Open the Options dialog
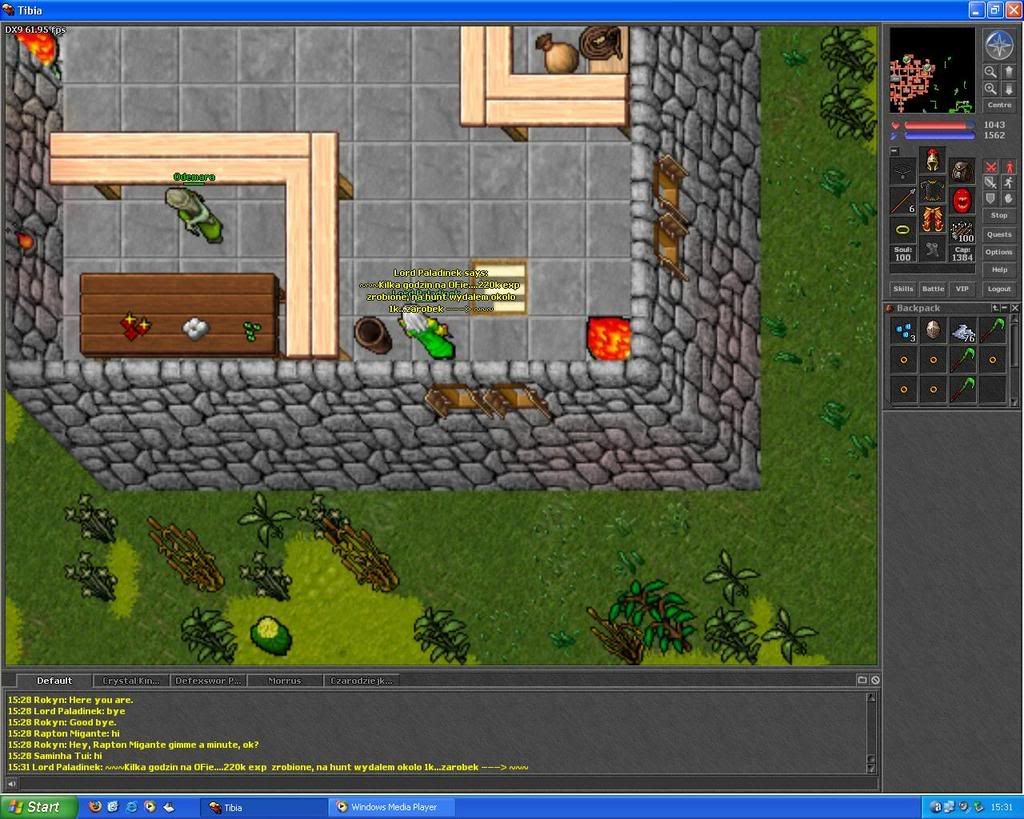The width and height of the screenshot is (1024, 819). point(999,252)
